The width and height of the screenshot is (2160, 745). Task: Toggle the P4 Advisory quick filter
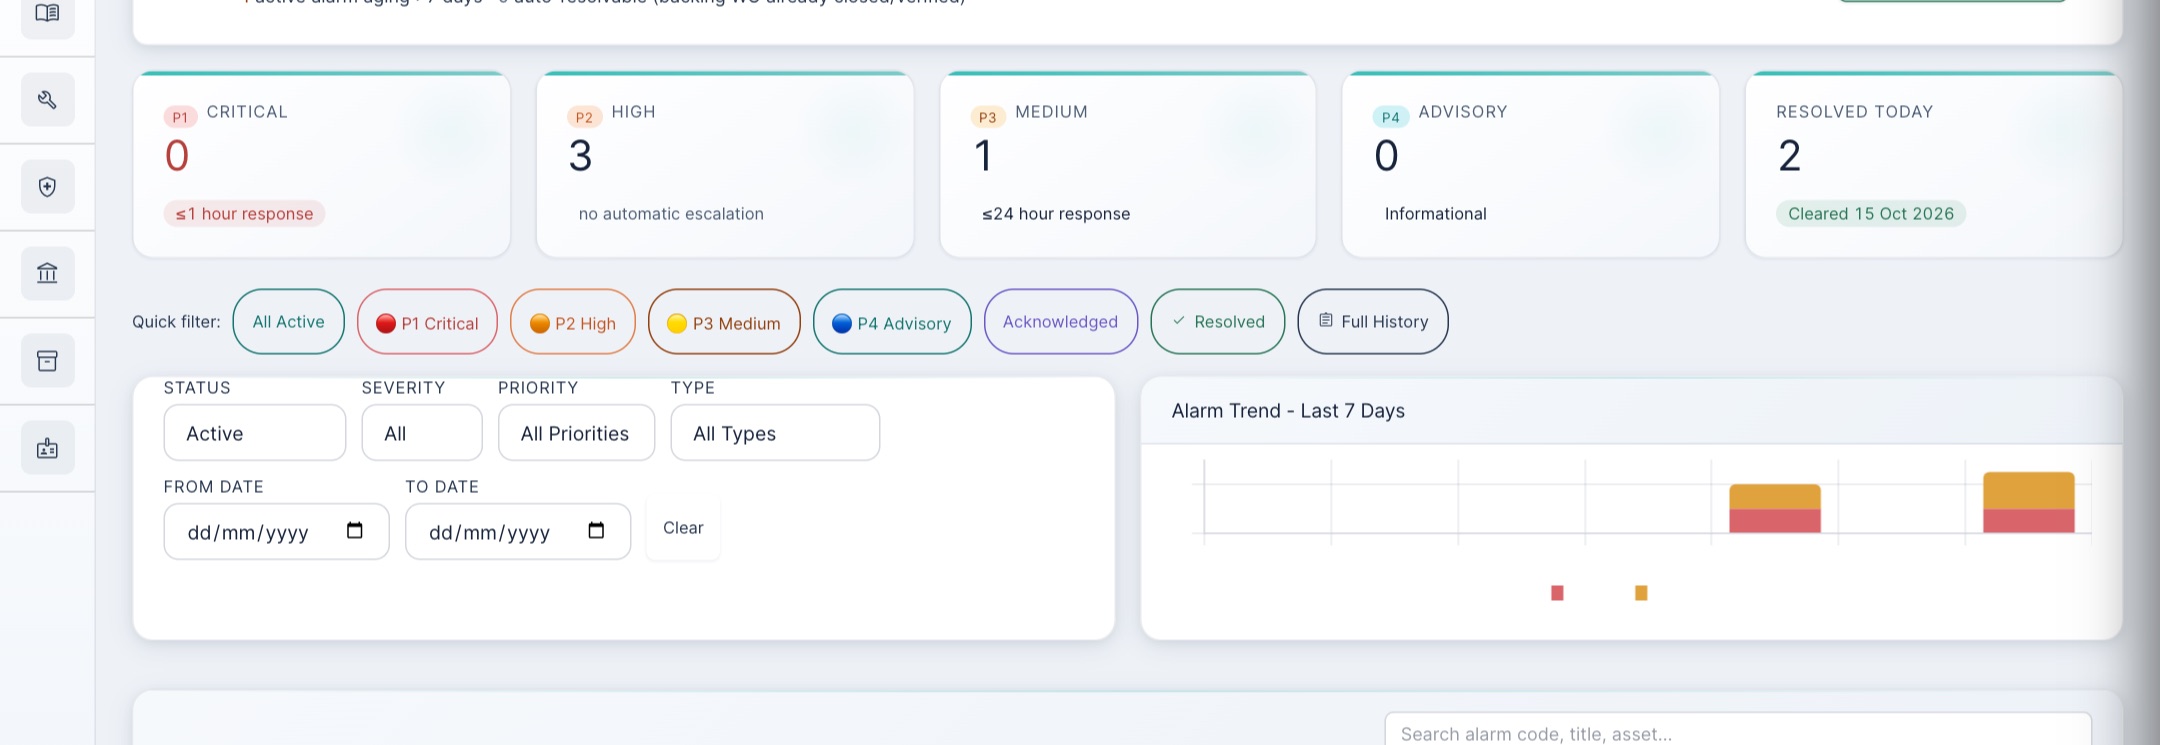coord(892,322)
